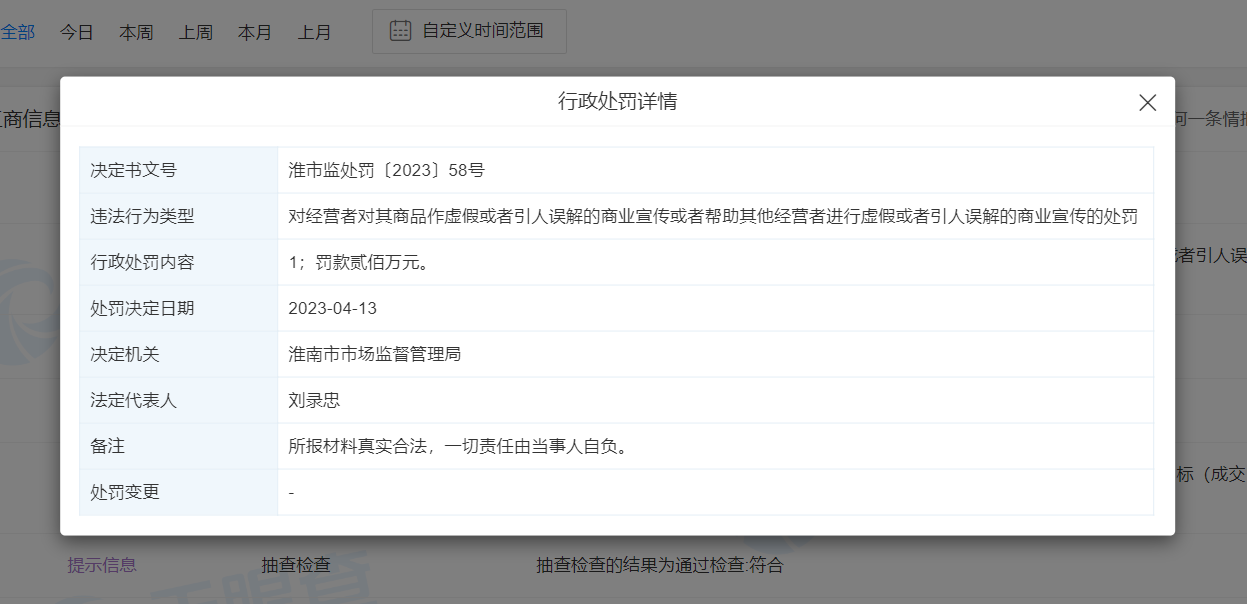The width and height of the screenshot is (1247, 604).
Task: Click the 行政处罚内容 label
Action: 142,262
